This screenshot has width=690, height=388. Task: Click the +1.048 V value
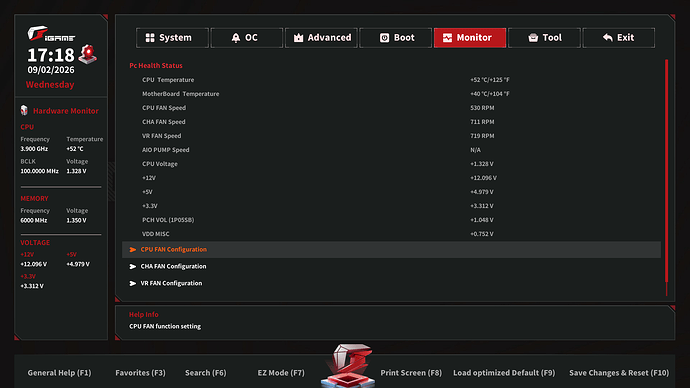pos(481,220)
